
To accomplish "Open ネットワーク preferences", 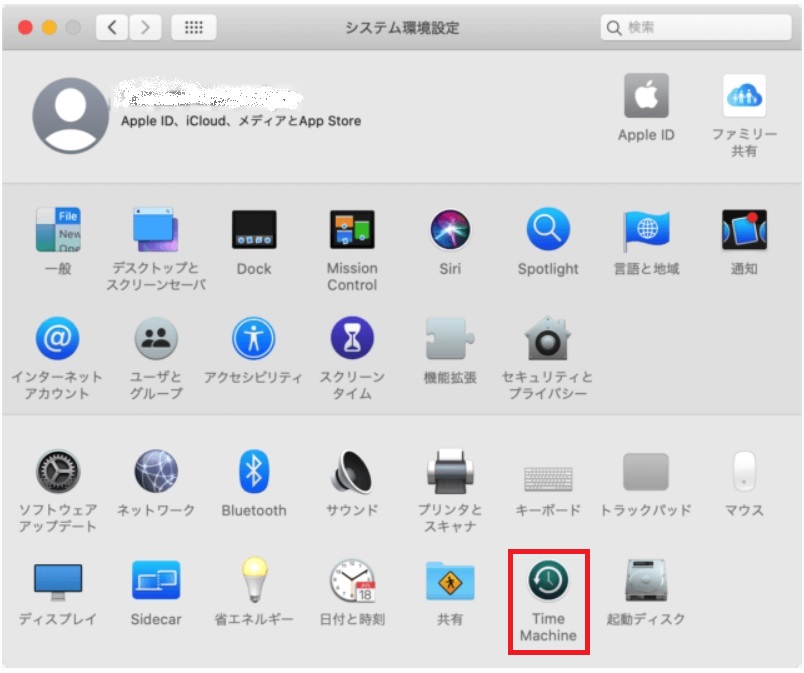I will click(156, 472).
